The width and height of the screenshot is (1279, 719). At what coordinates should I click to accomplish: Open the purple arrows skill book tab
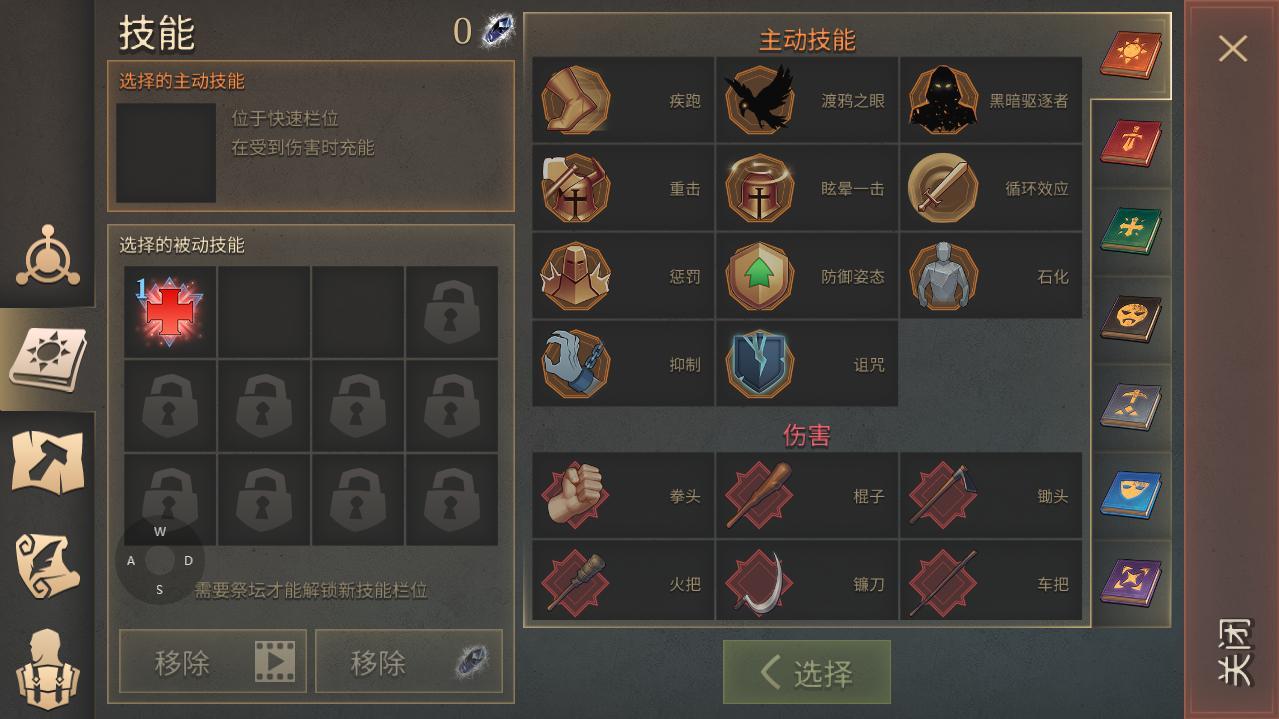(1131, 583)
